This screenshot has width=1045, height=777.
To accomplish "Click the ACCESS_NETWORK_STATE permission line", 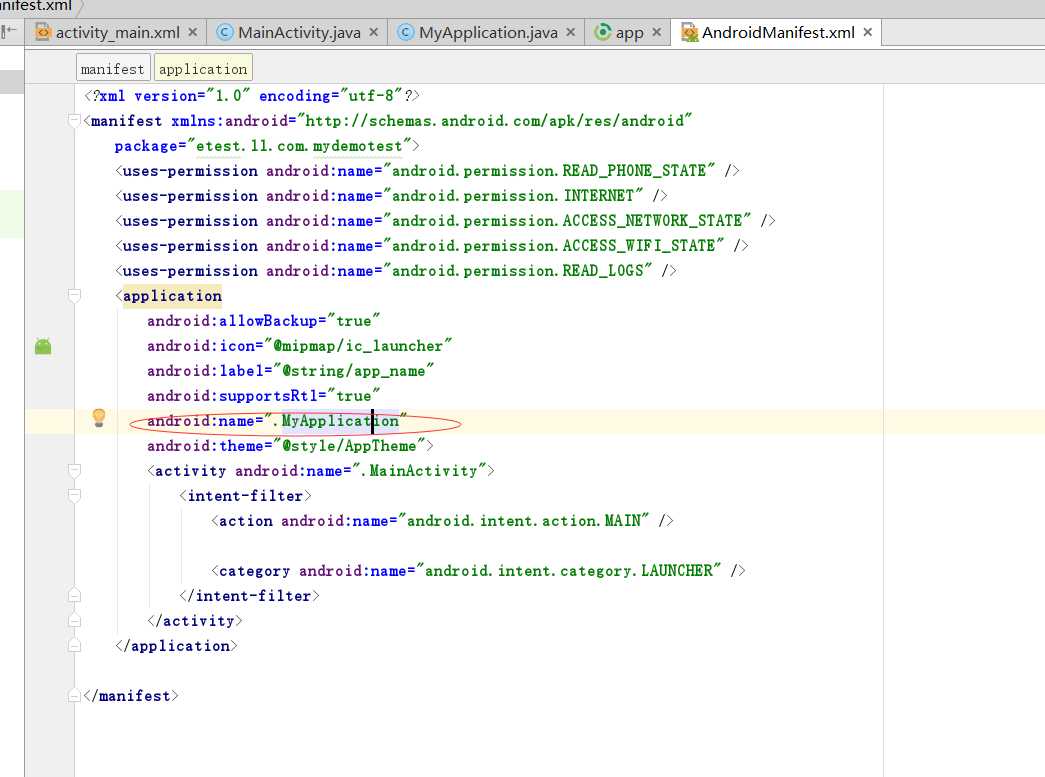I will 445,221.
